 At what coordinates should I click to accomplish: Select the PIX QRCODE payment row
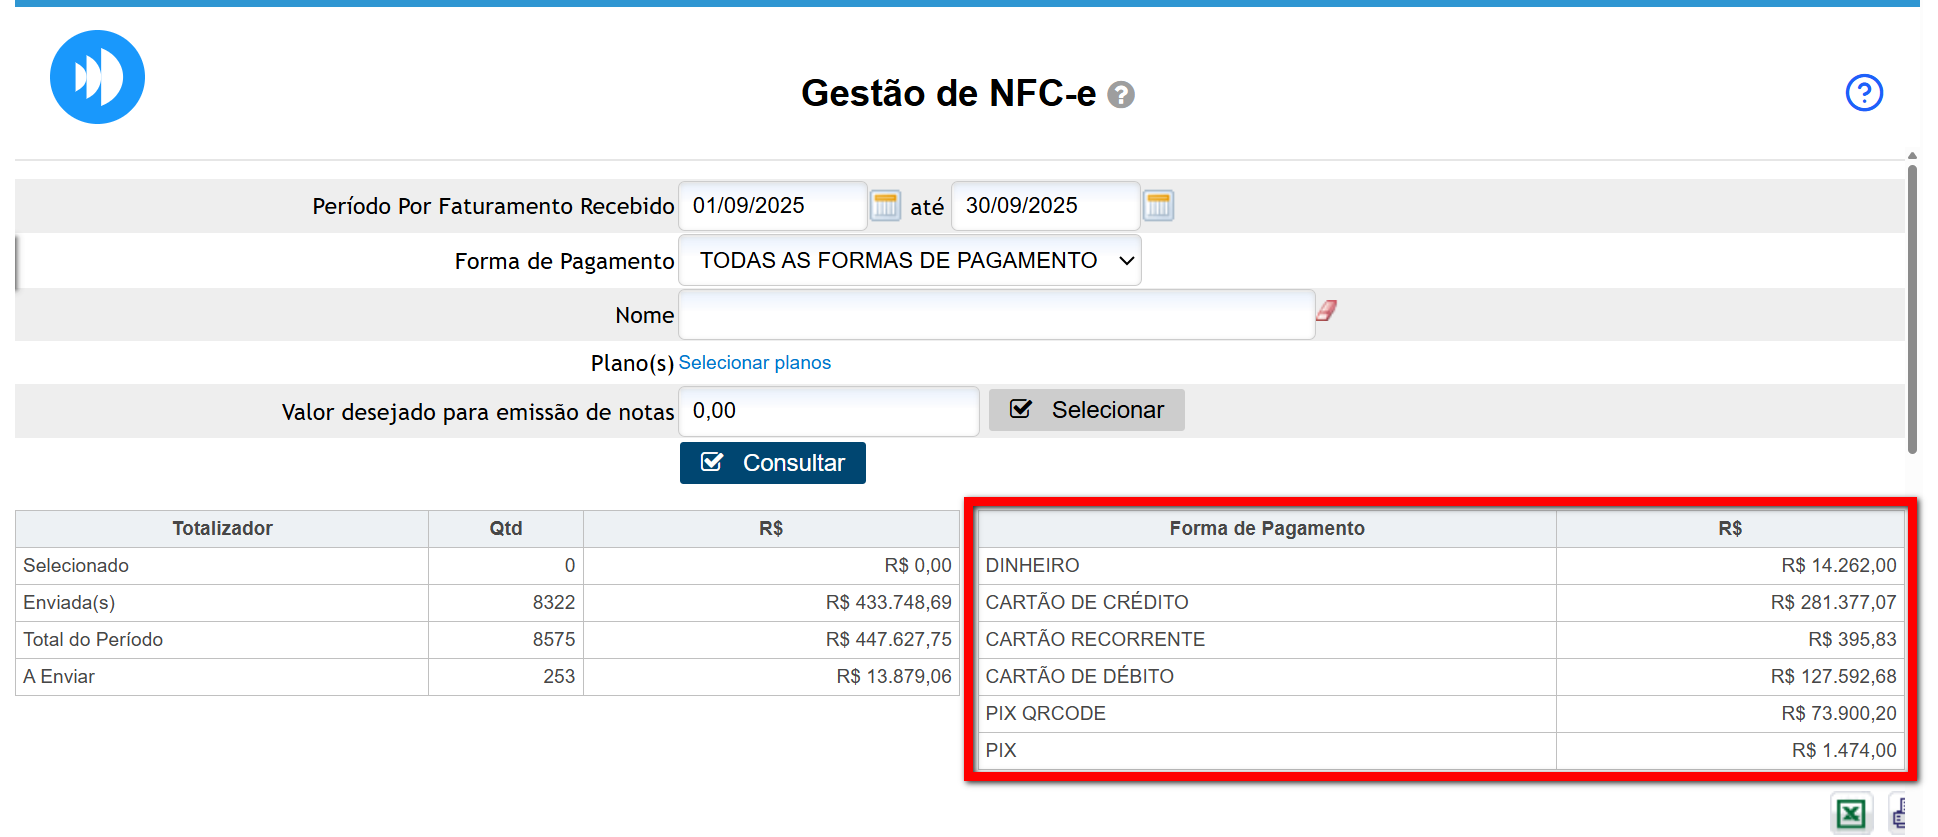click(1440, 714)
